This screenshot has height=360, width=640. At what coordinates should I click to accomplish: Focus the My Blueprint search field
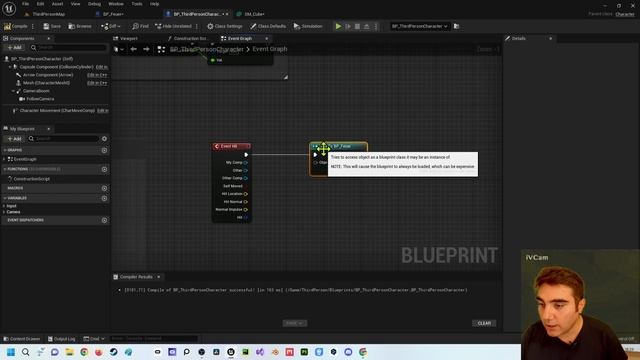(63, 139)
